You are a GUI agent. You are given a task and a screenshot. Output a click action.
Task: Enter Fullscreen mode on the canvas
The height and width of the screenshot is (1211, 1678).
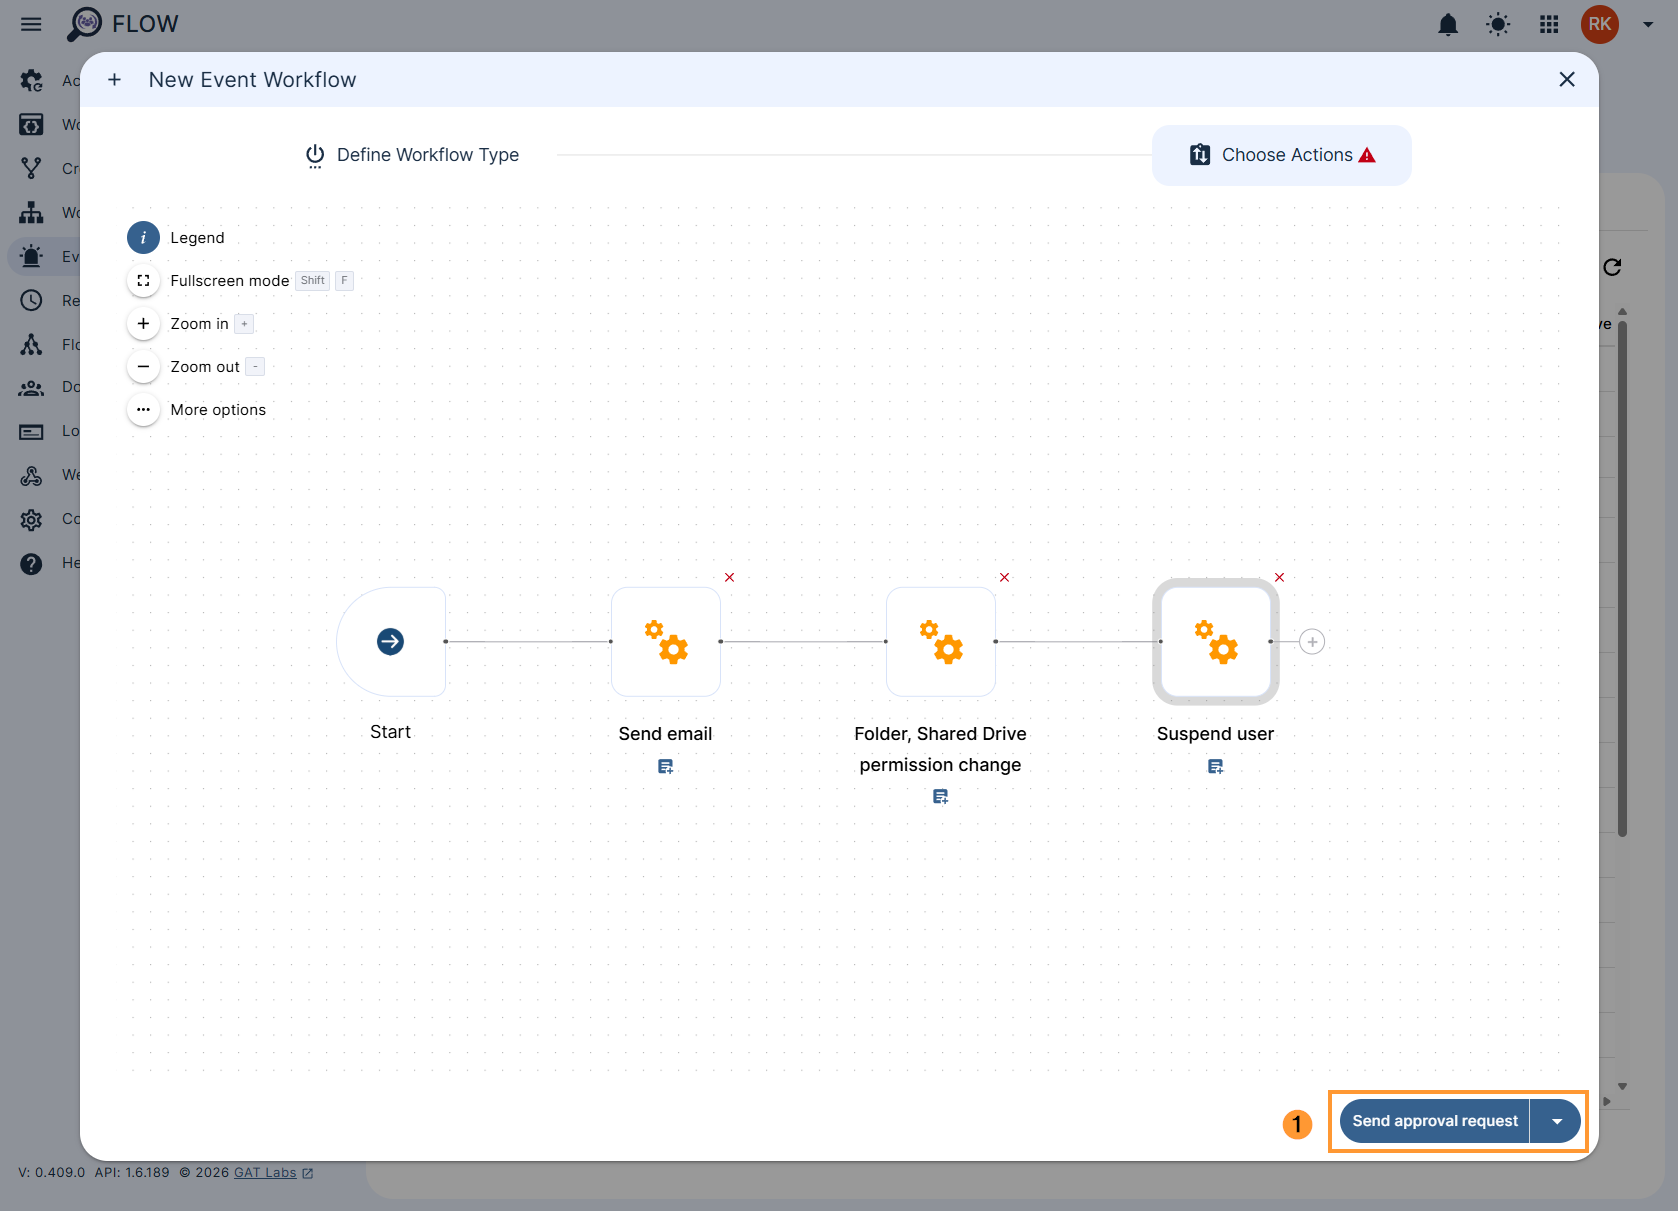143,281
